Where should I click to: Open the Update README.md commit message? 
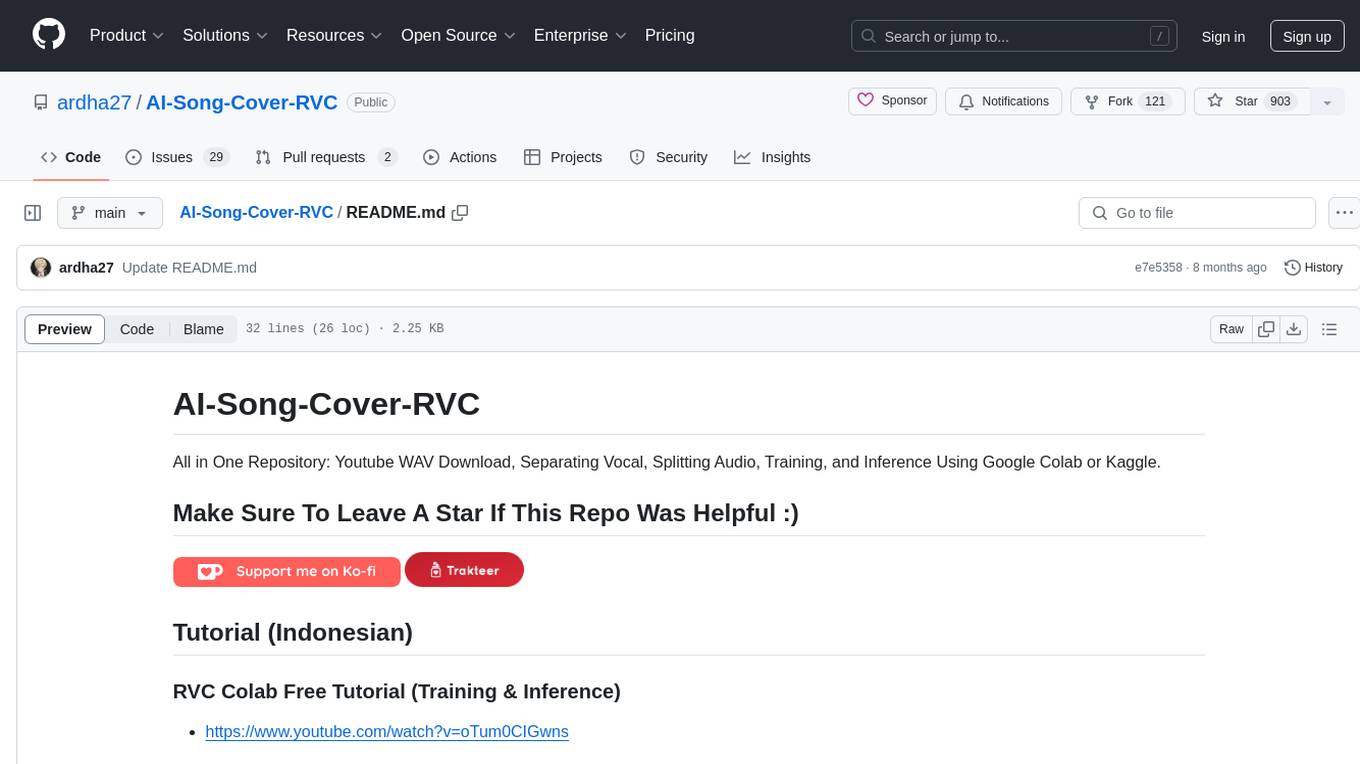(x=189, y=268)
